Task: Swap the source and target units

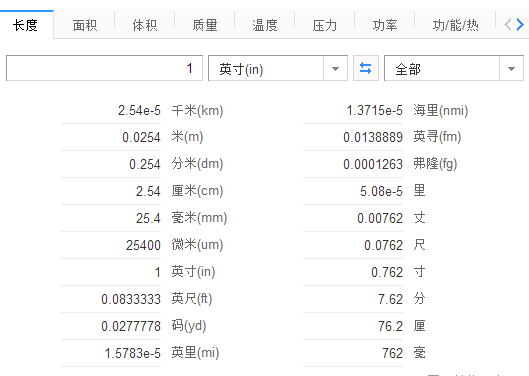Action: [x=366, y=69]
